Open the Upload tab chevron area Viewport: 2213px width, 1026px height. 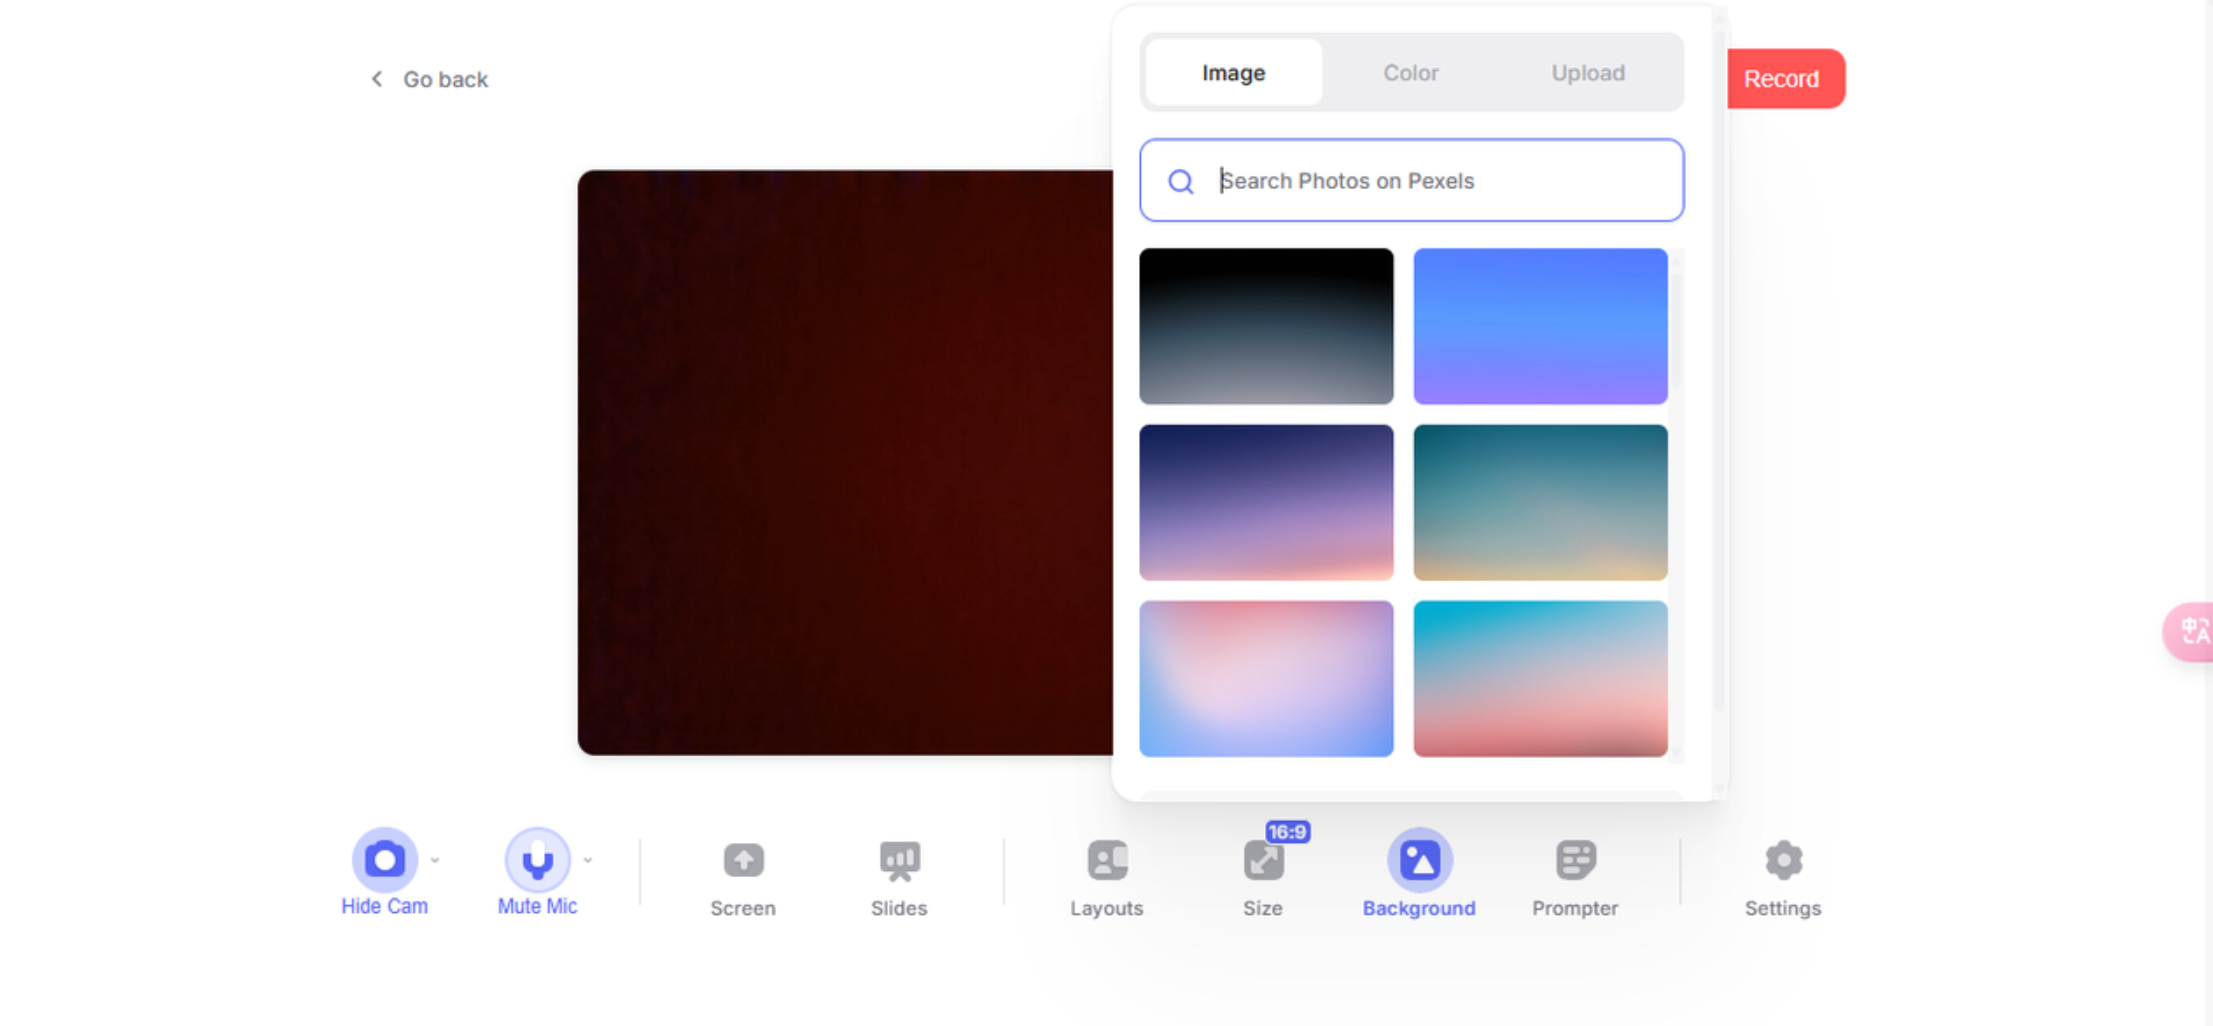pyautogui.click(x=1587, y=72)
